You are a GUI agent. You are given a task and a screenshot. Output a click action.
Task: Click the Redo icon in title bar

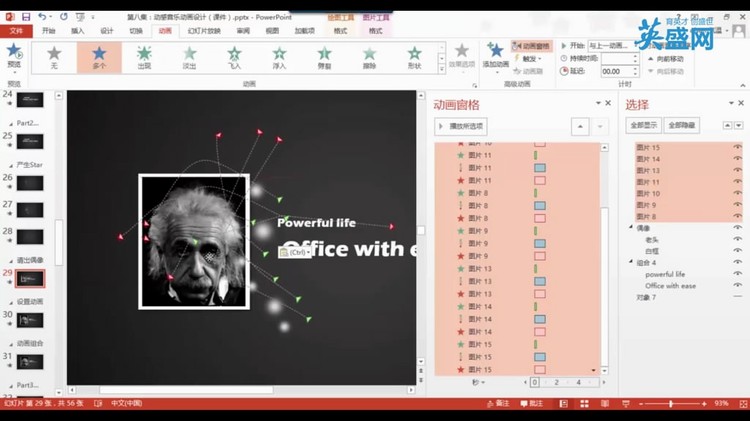[64, 17]
